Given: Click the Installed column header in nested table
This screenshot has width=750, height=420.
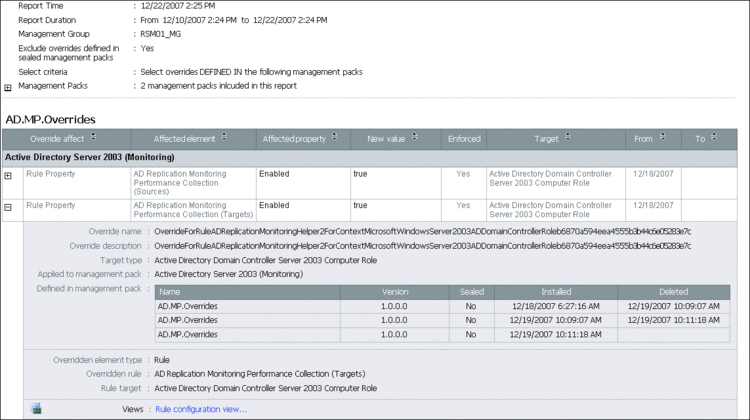Looking at the screenshot, I should pyautogui.click(x=556, y=291).
